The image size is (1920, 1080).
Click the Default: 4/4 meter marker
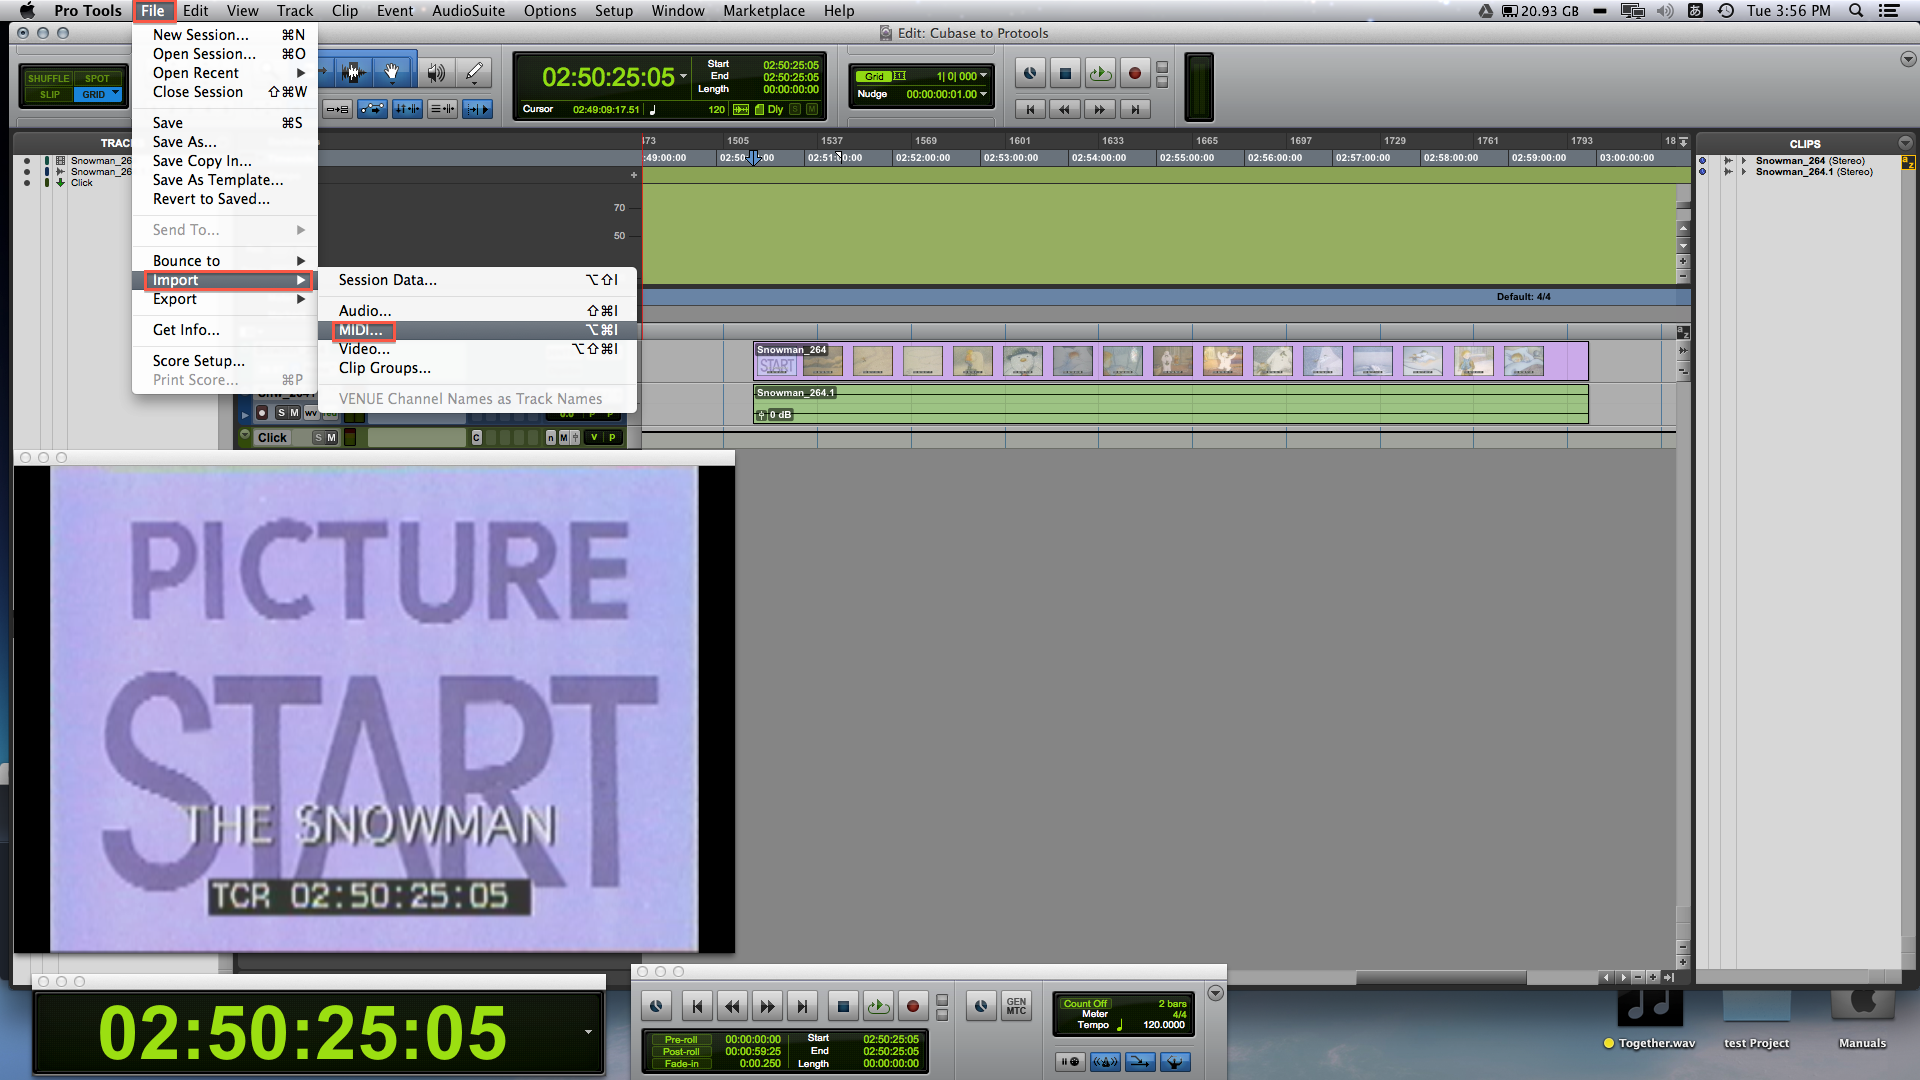(1523, 297)
